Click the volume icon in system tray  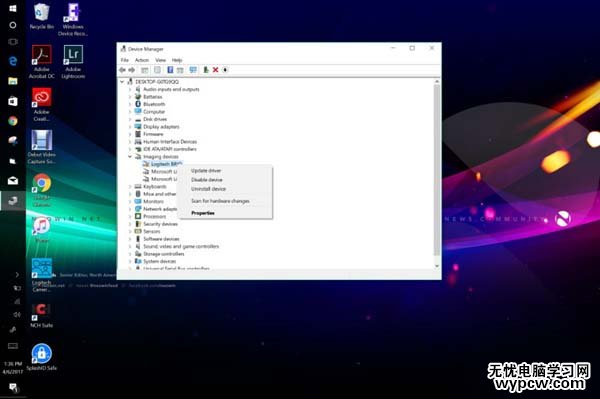(17, 314)
